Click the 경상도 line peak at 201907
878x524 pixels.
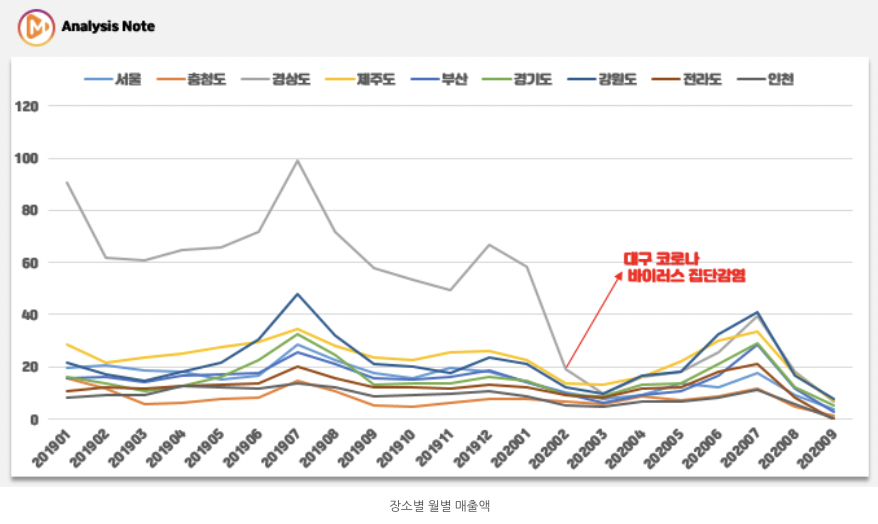pos(297,161)
